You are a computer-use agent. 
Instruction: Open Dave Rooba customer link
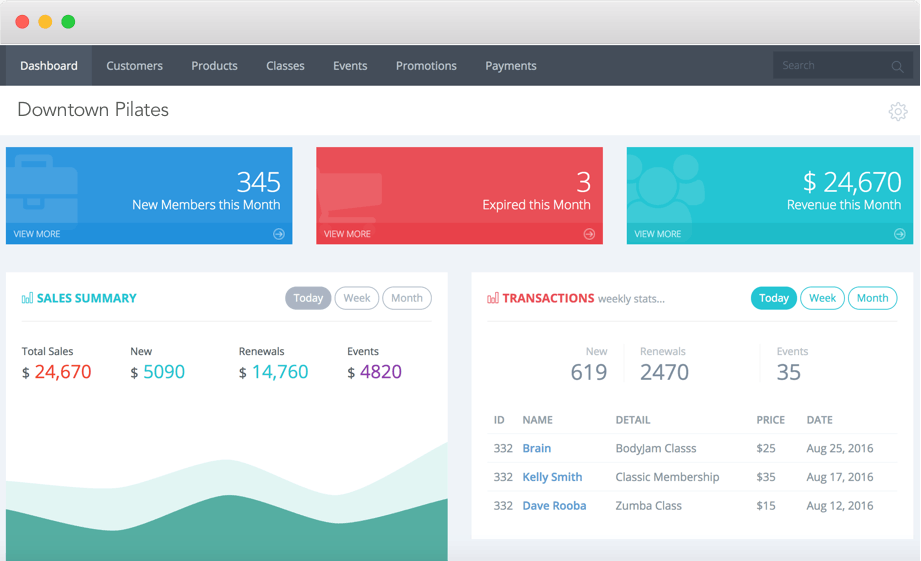click(554, 506)
